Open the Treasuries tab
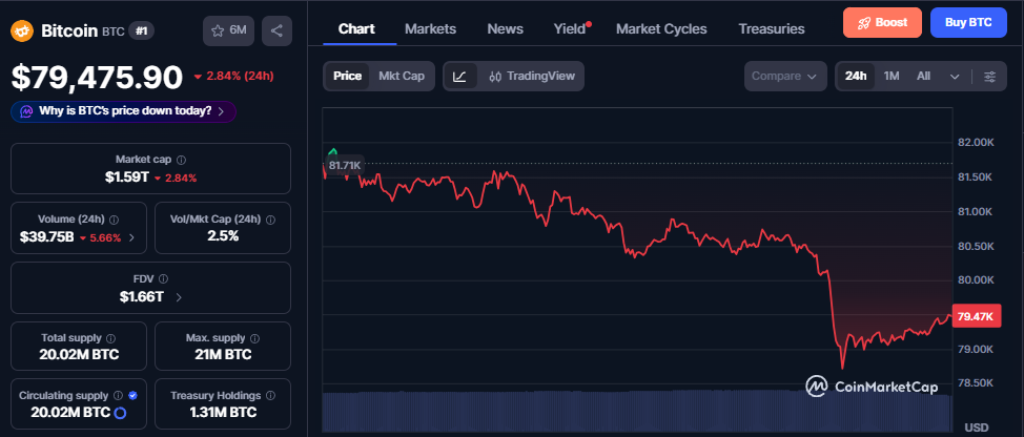1024x437 pixels. pyautogui.click(x=771, y=29)
